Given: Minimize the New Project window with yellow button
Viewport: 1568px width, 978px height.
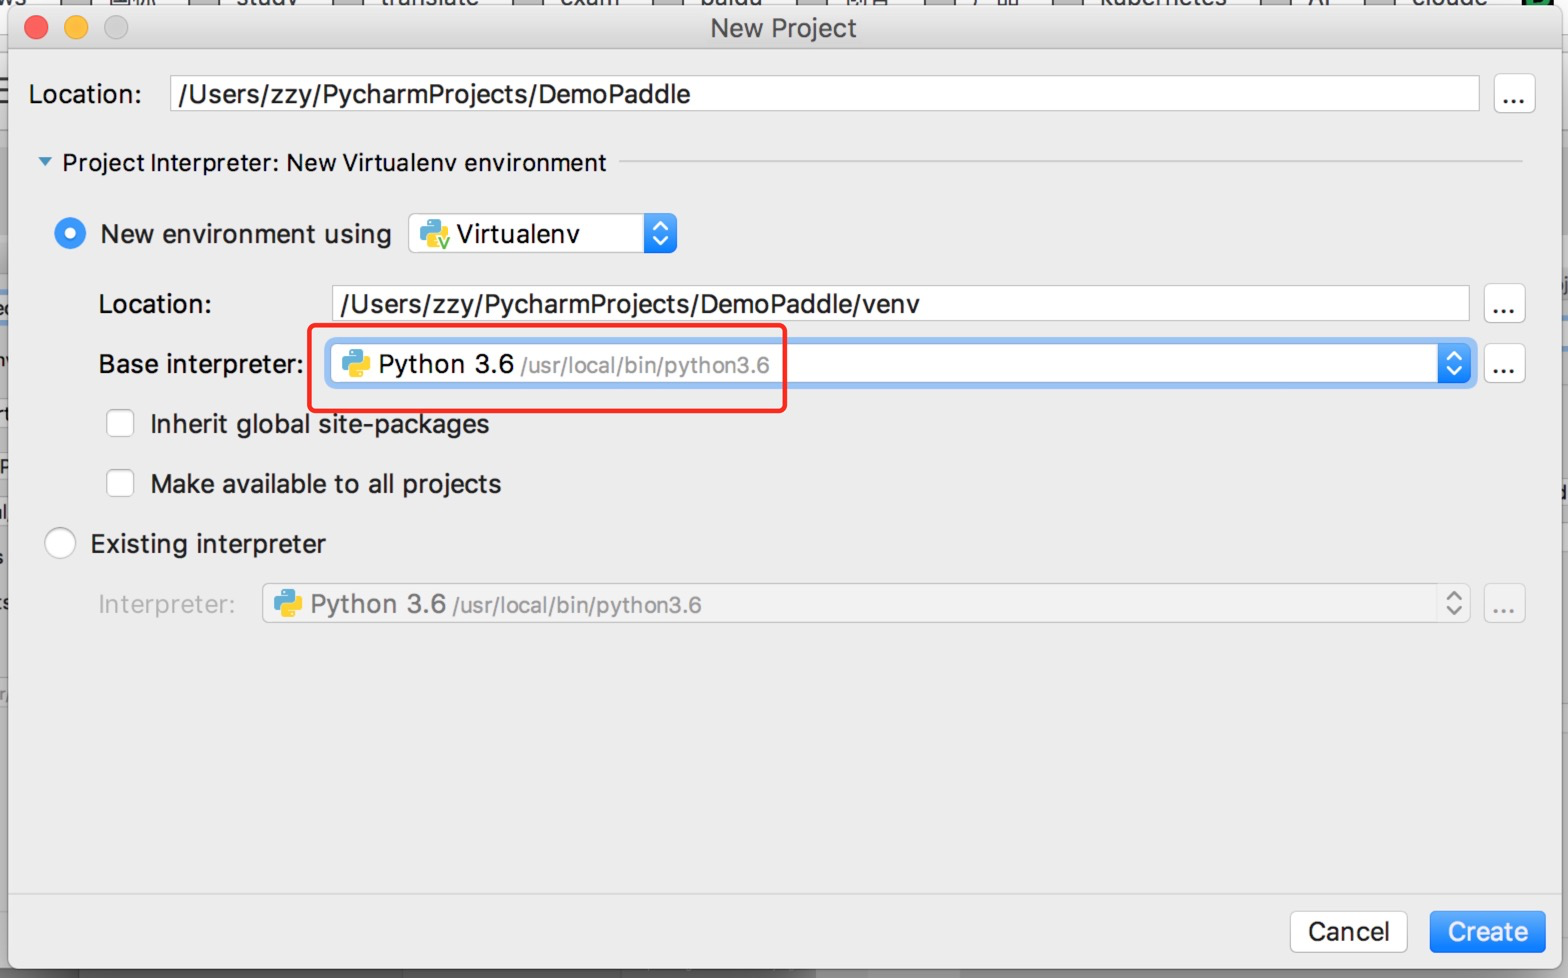Looking at the screenshot, I should [76, 28].
